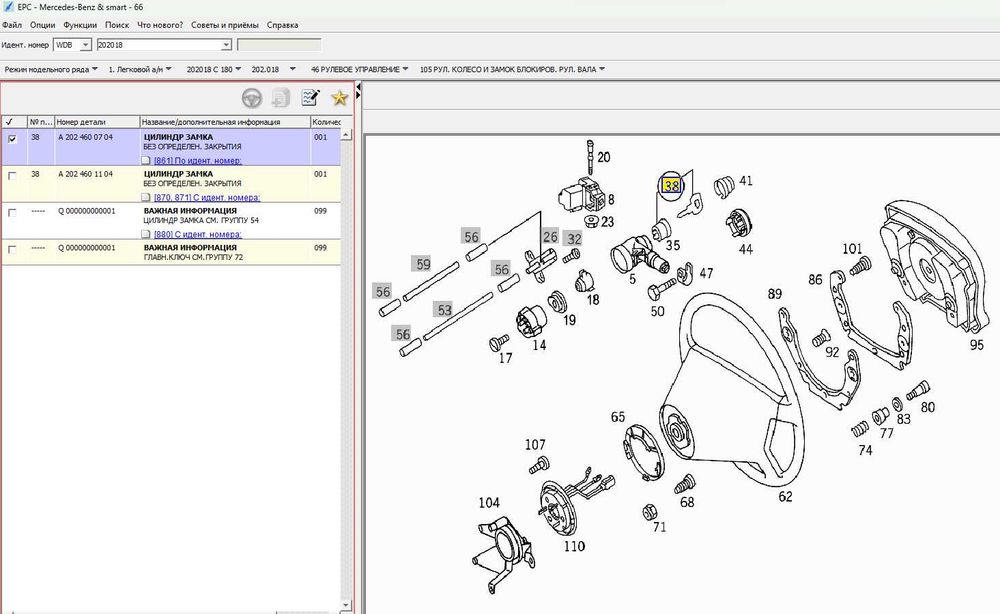The width and height of the screenshot is (1000, 614).
Task: Check the checkbox for ГЛАВН.КЛЮЧ СМ.ГРУППУ 72 row
Action: coord(12,249)
